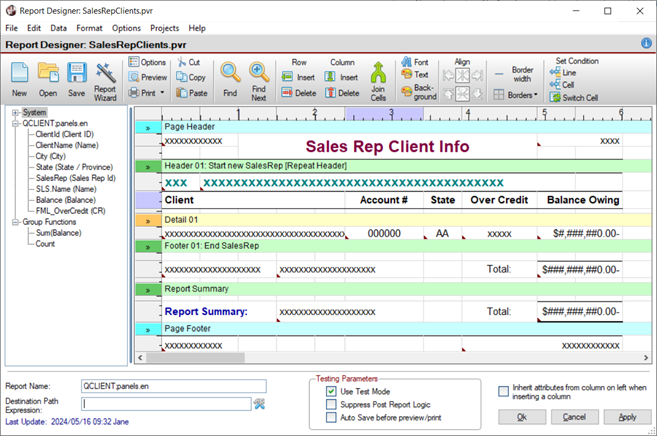Enable Suppress Post Report Logic
The width and height of the screenshot is (657, 436).
331,404
